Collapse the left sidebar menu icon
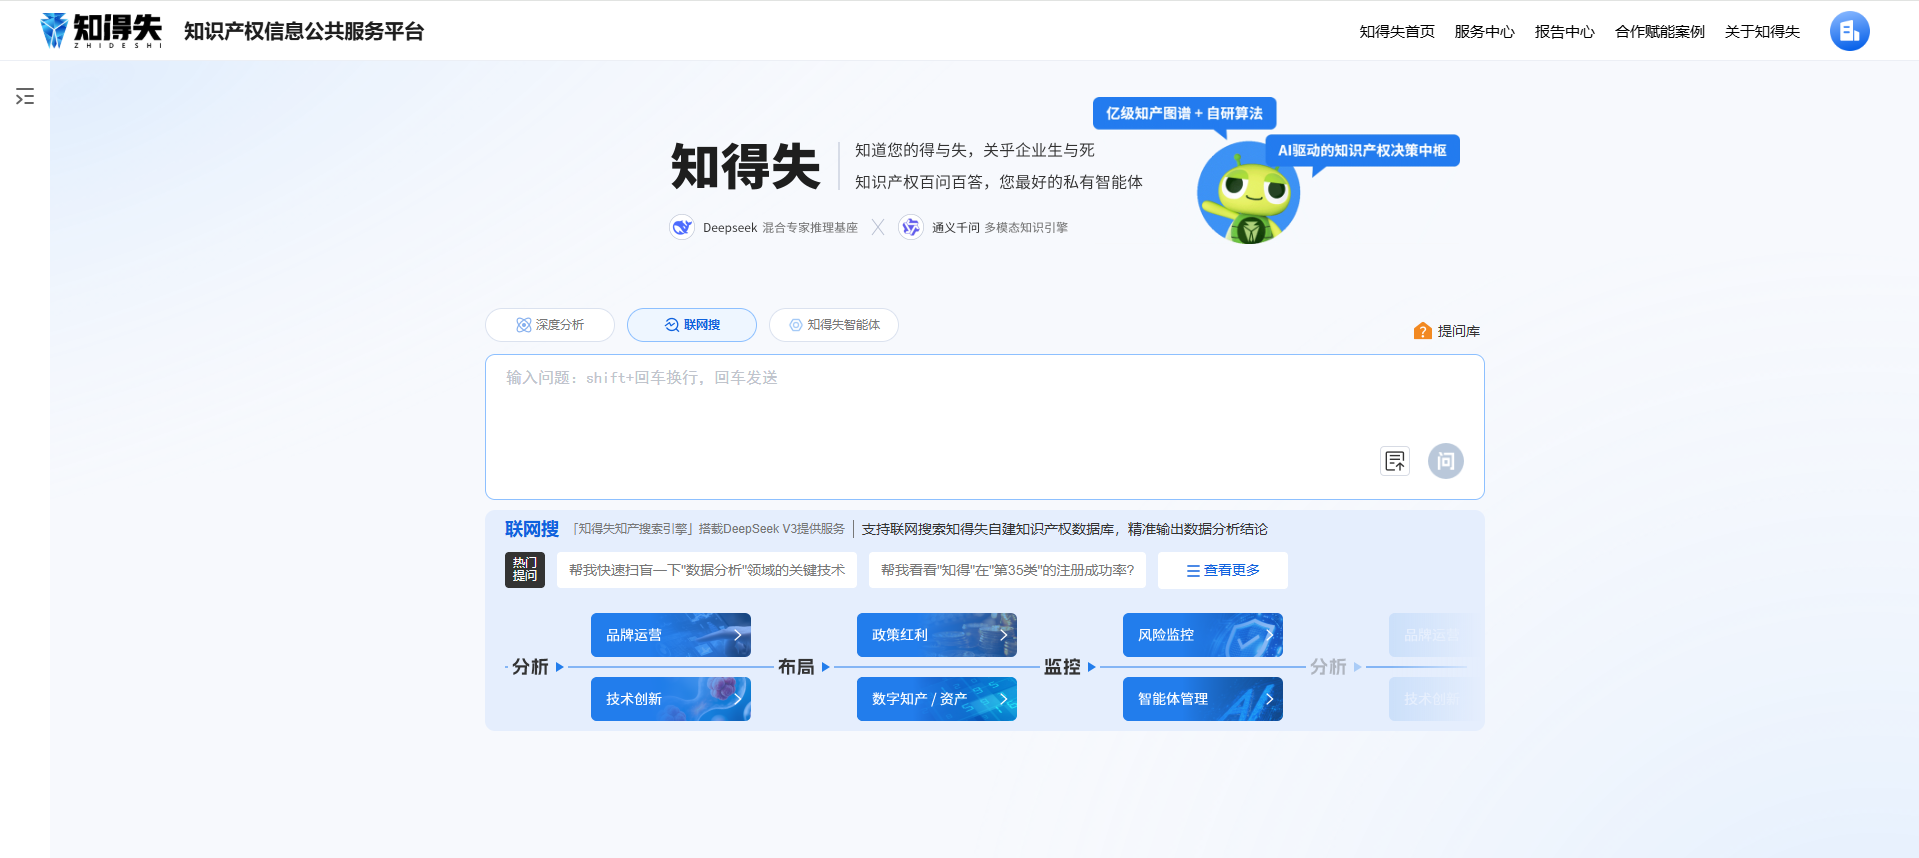Viewport: 1919px width, 858px height. [x=25, y=96]
